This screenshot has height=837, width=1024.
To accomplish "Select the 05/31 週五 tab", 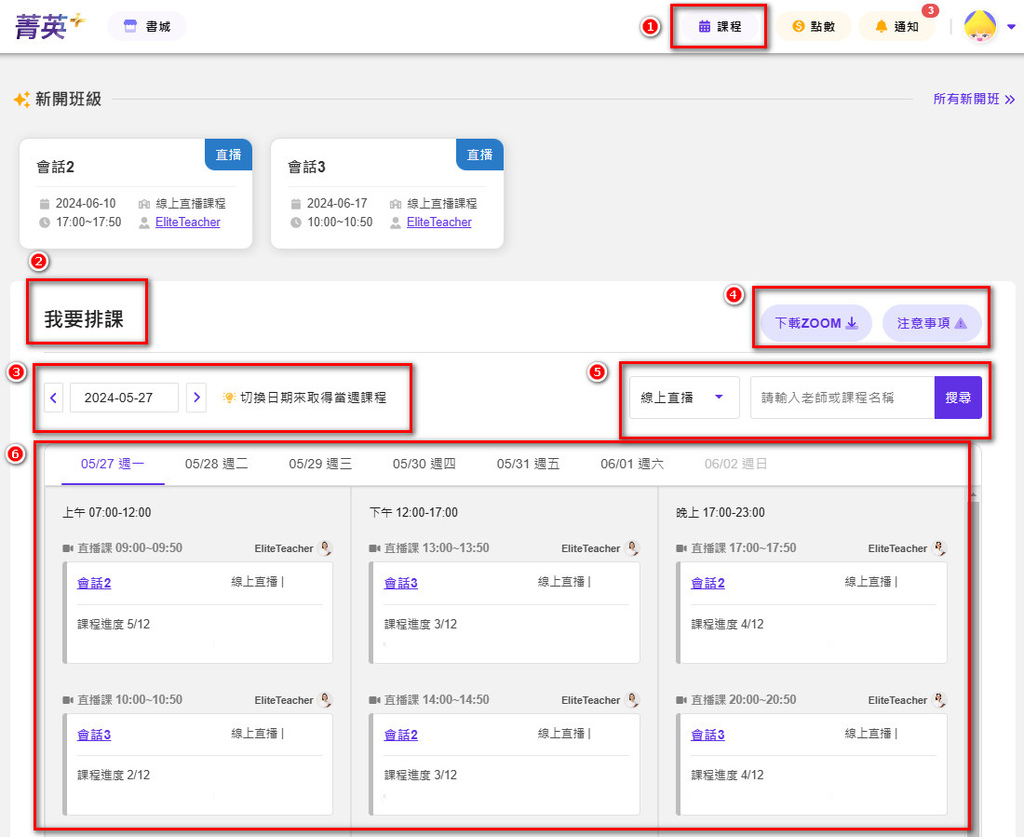I will tap(528, 464).
